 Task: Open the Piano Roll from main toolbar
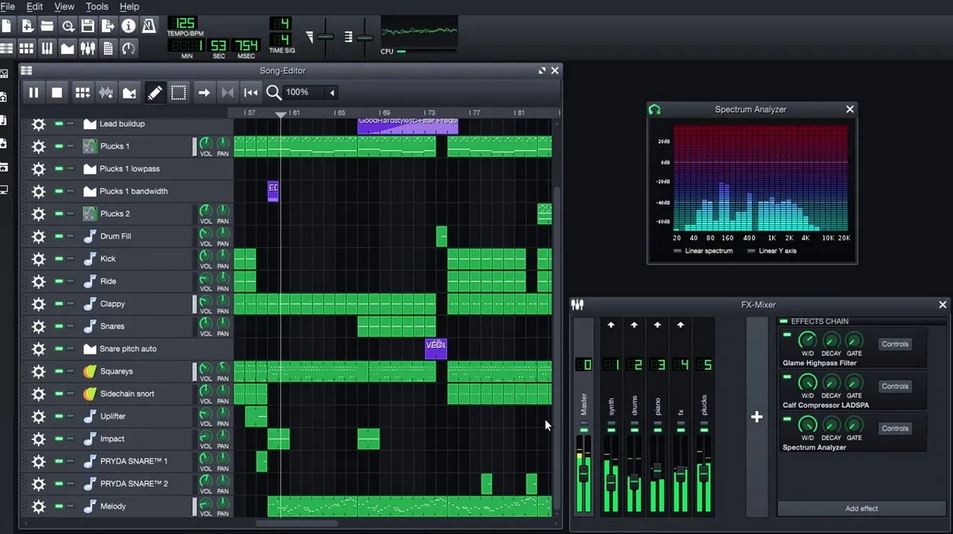47,48
